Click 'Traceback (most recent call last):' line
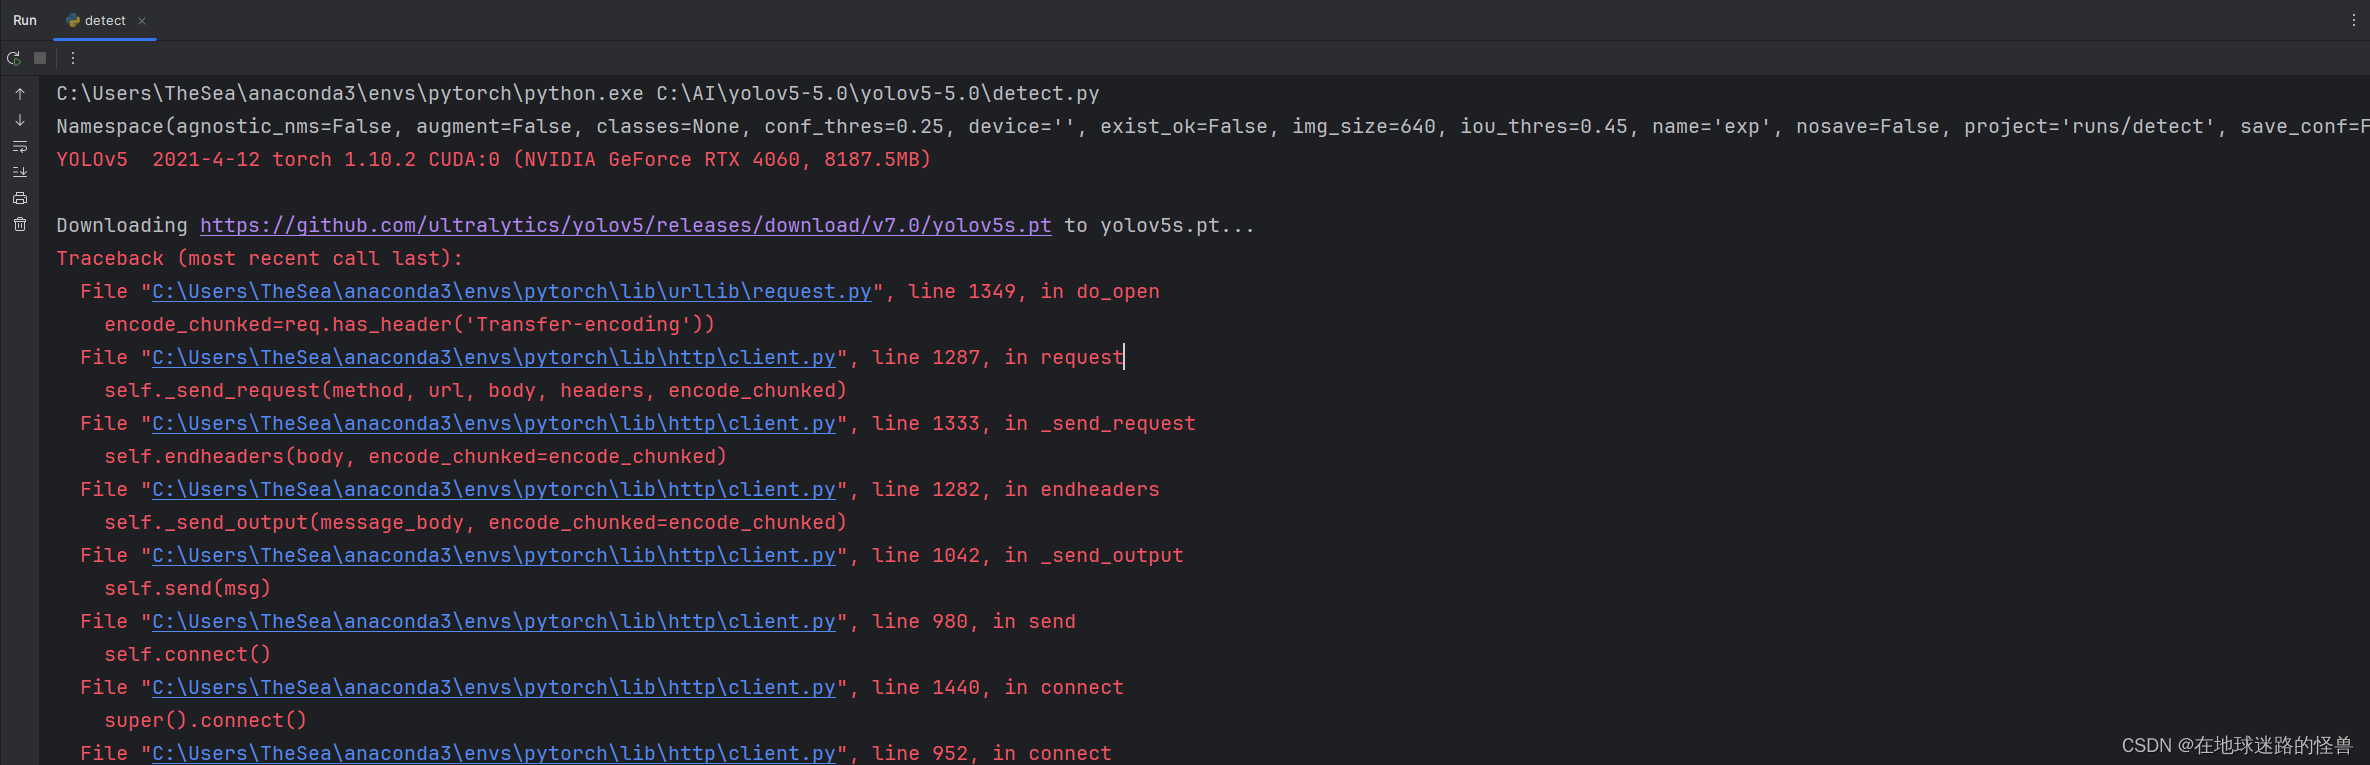 pos(260,259)
